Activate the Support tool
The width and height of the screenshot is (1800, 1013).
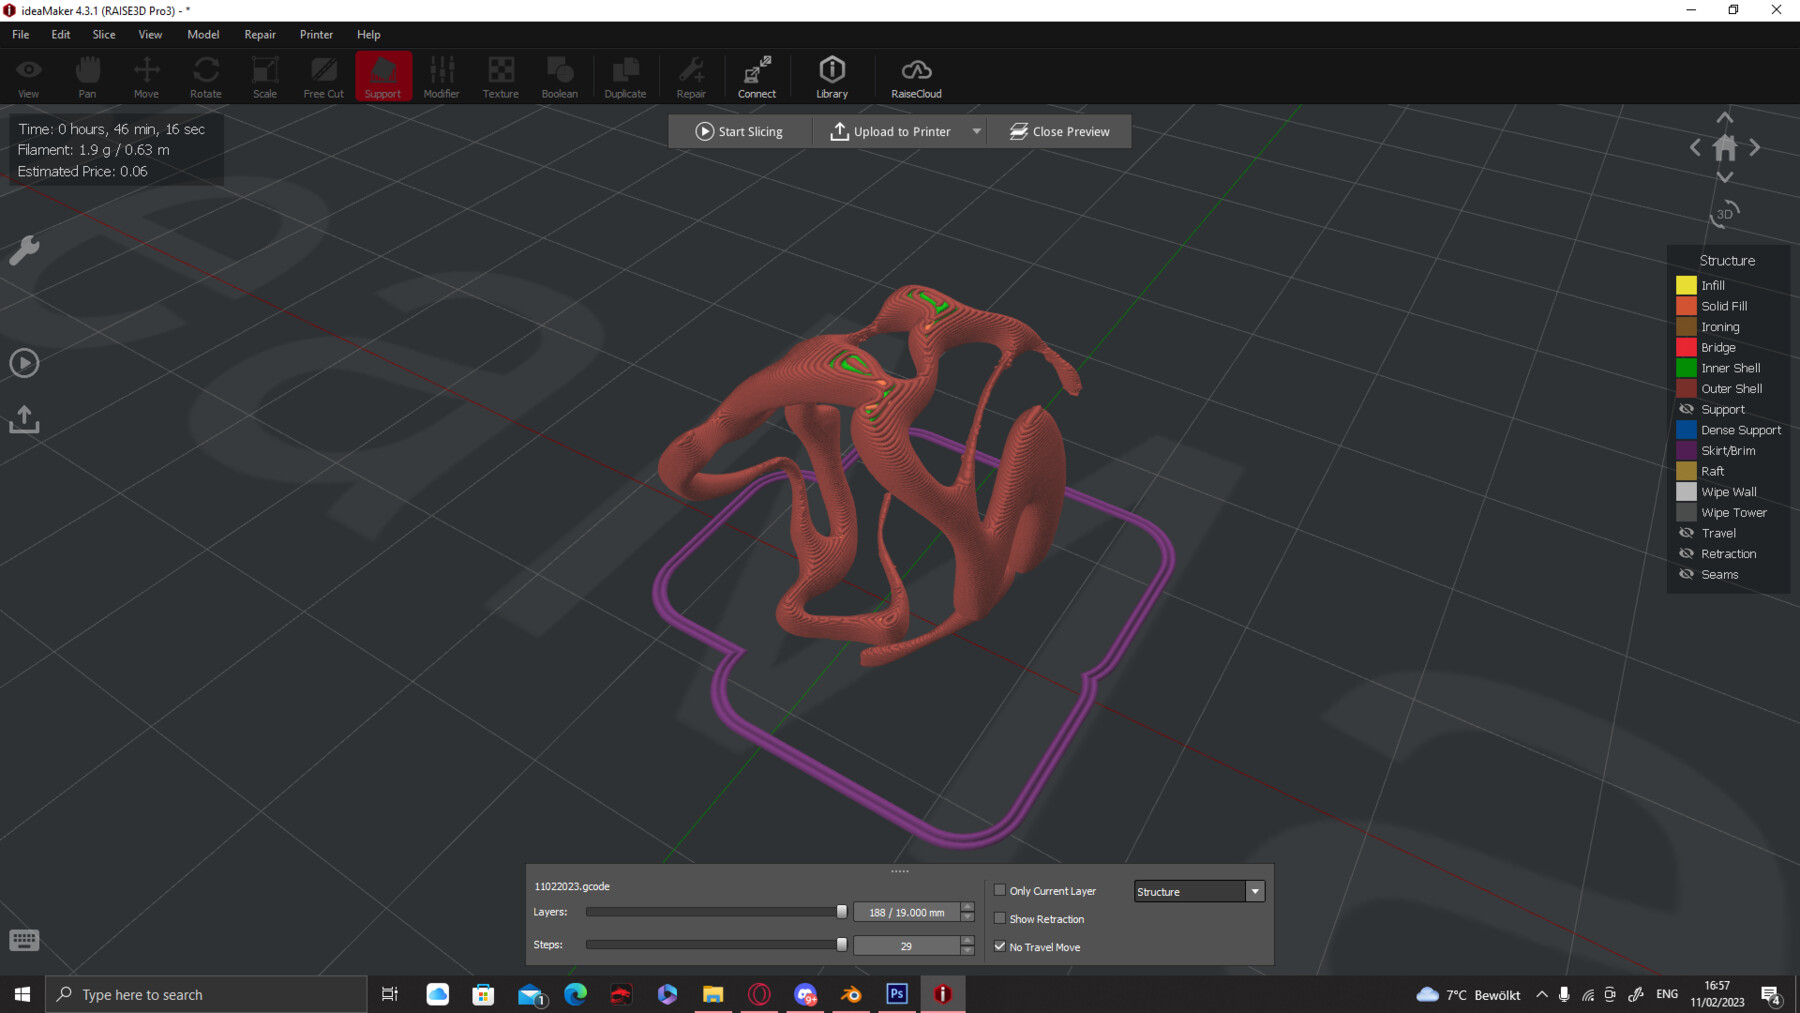383,76
